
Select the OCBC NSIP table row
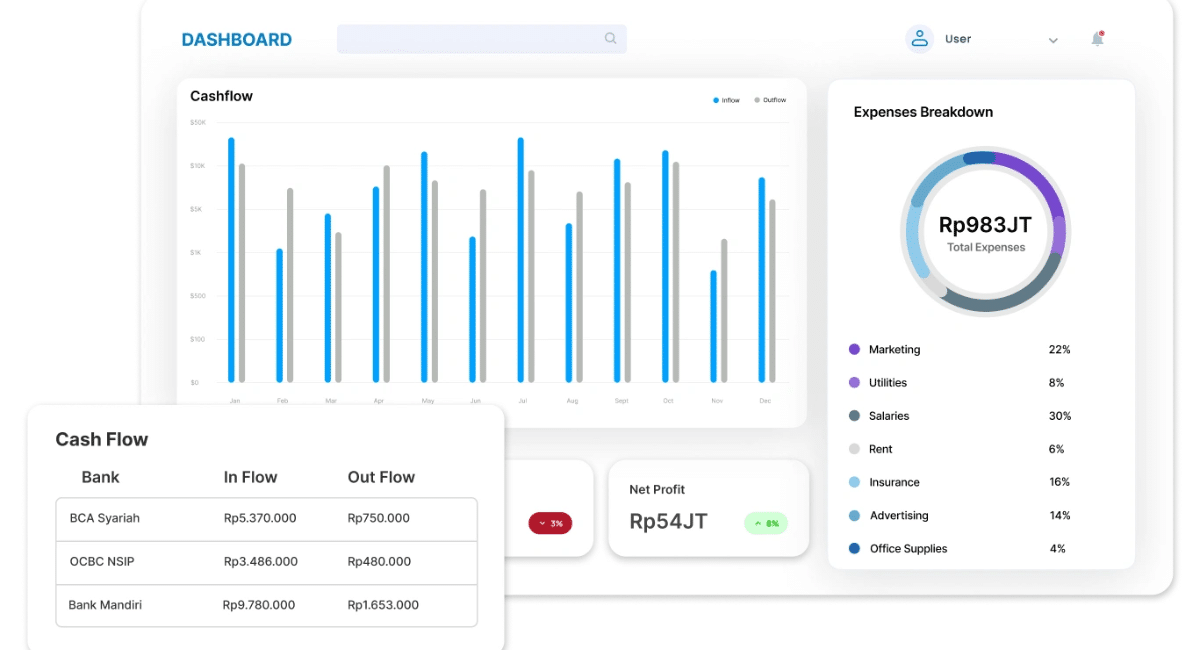[267, 562]
